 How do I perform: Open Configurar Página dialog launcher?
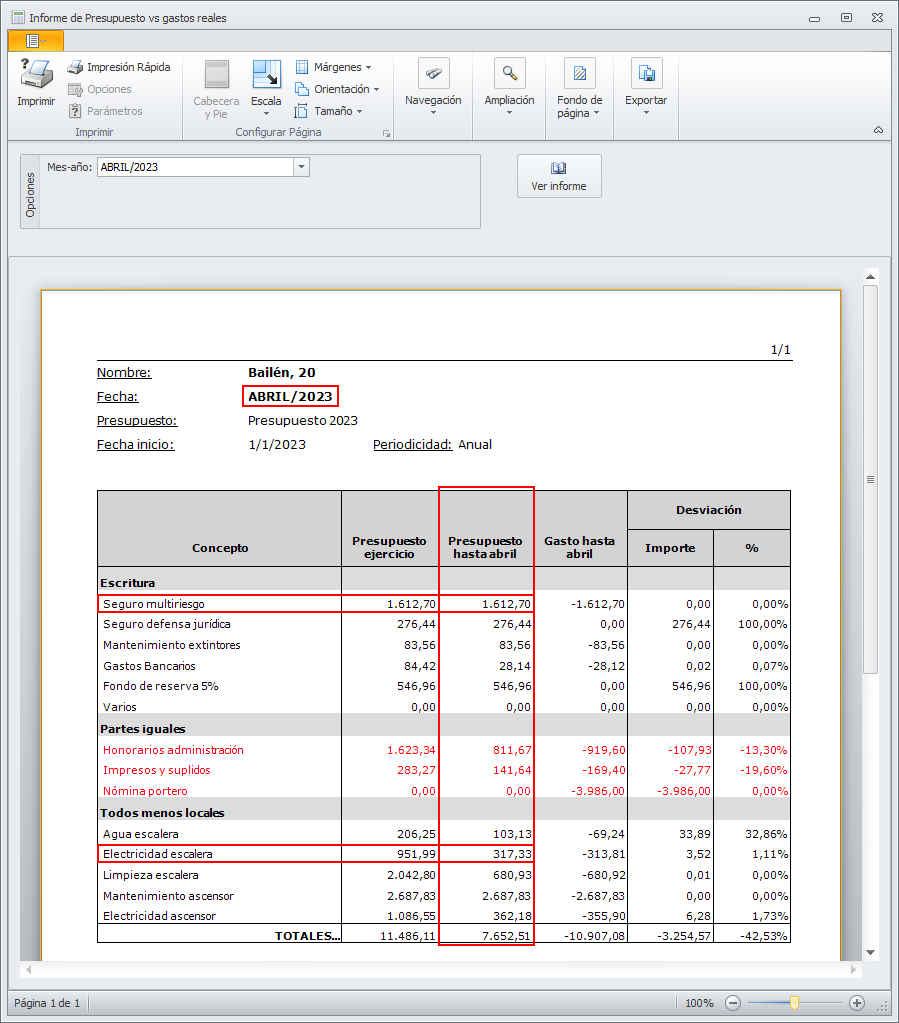[385, 133]
